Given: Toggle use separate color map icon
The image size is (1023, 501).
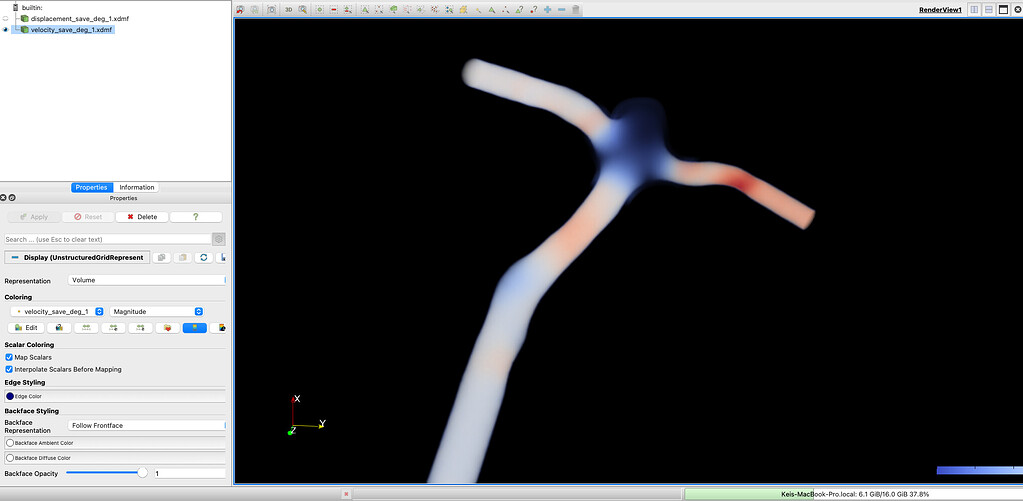Looking at the screenshot, I should [x=59, y=327].
